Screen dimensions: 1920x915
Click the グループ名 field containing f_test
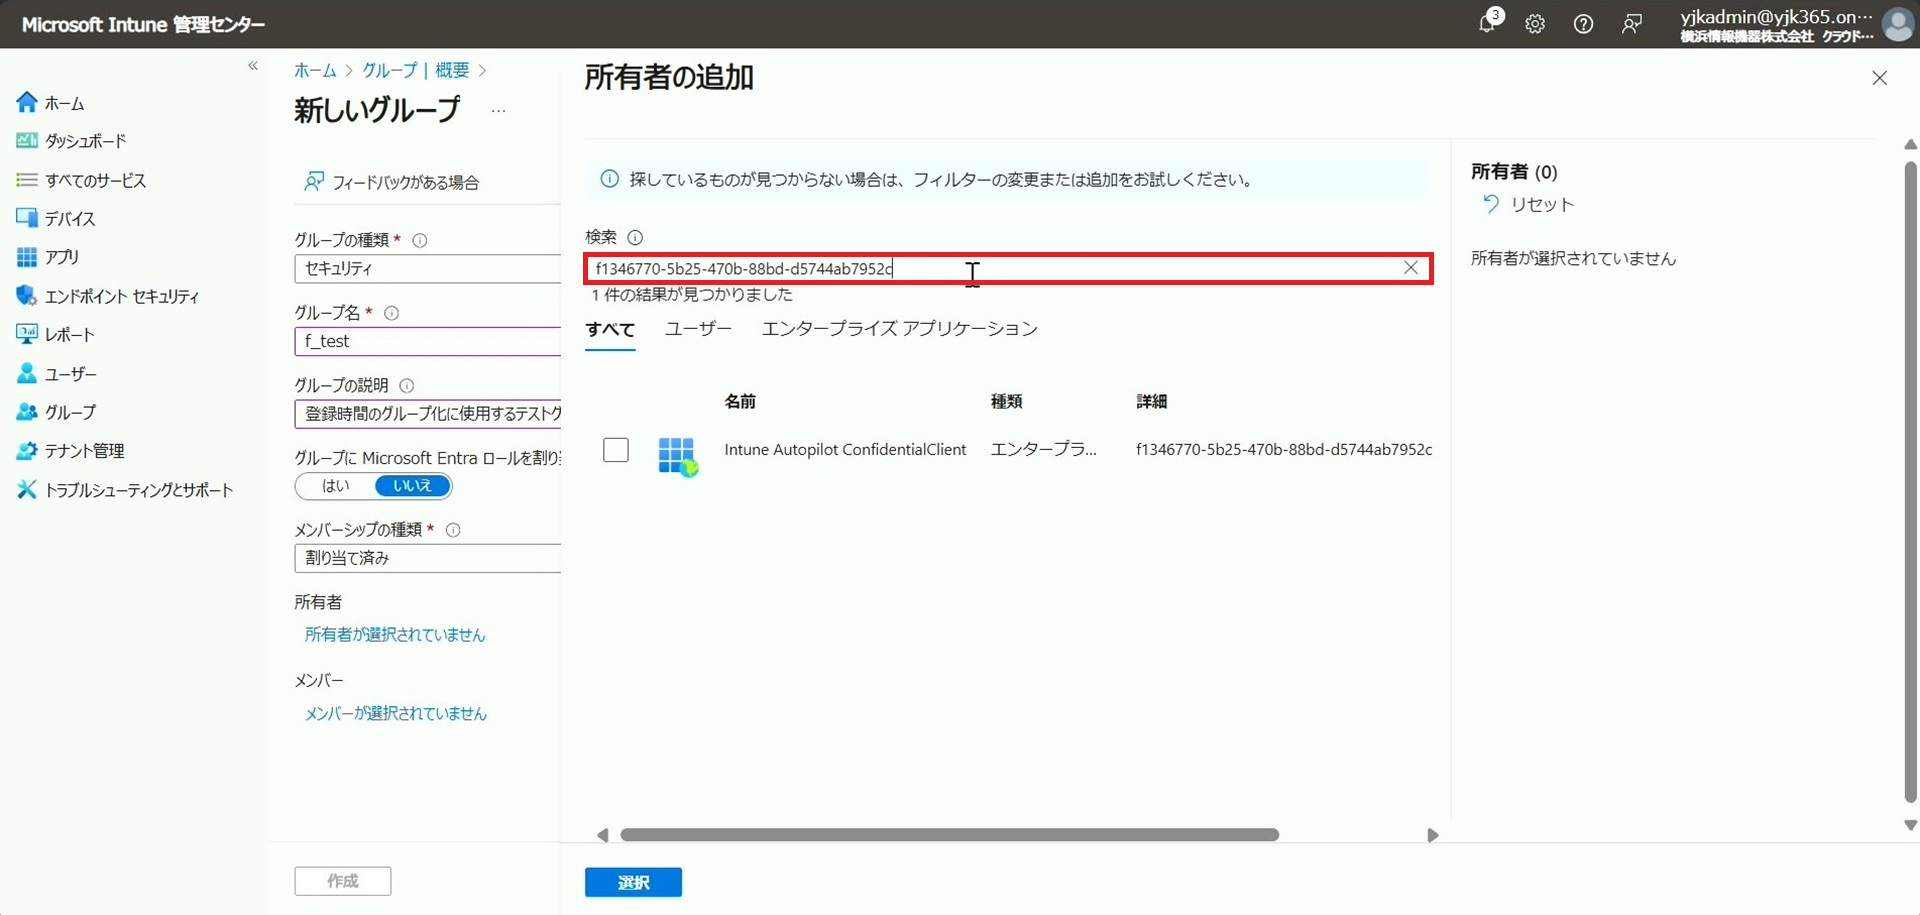428,341
